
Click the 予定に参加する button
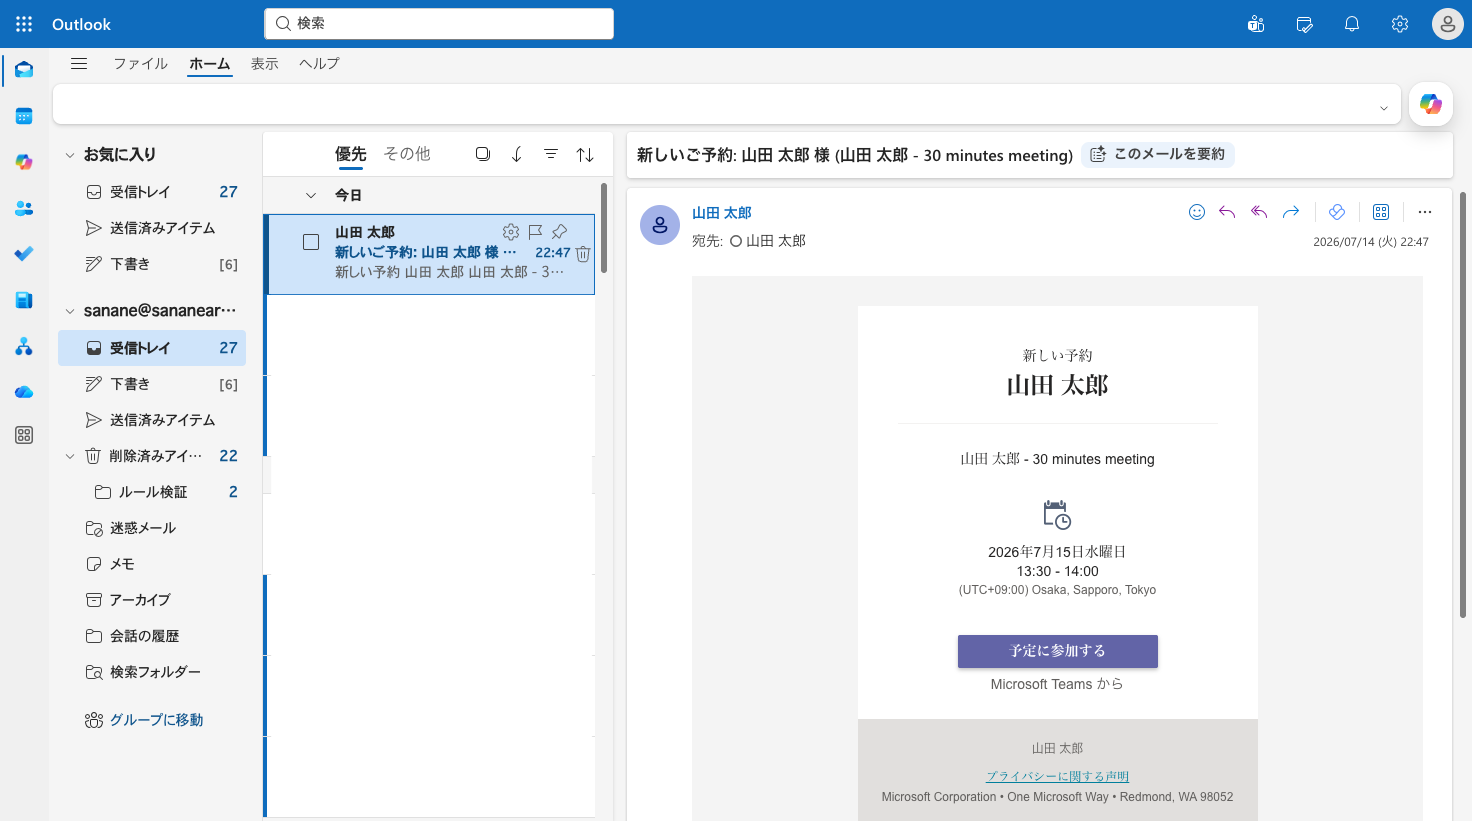1057,651
